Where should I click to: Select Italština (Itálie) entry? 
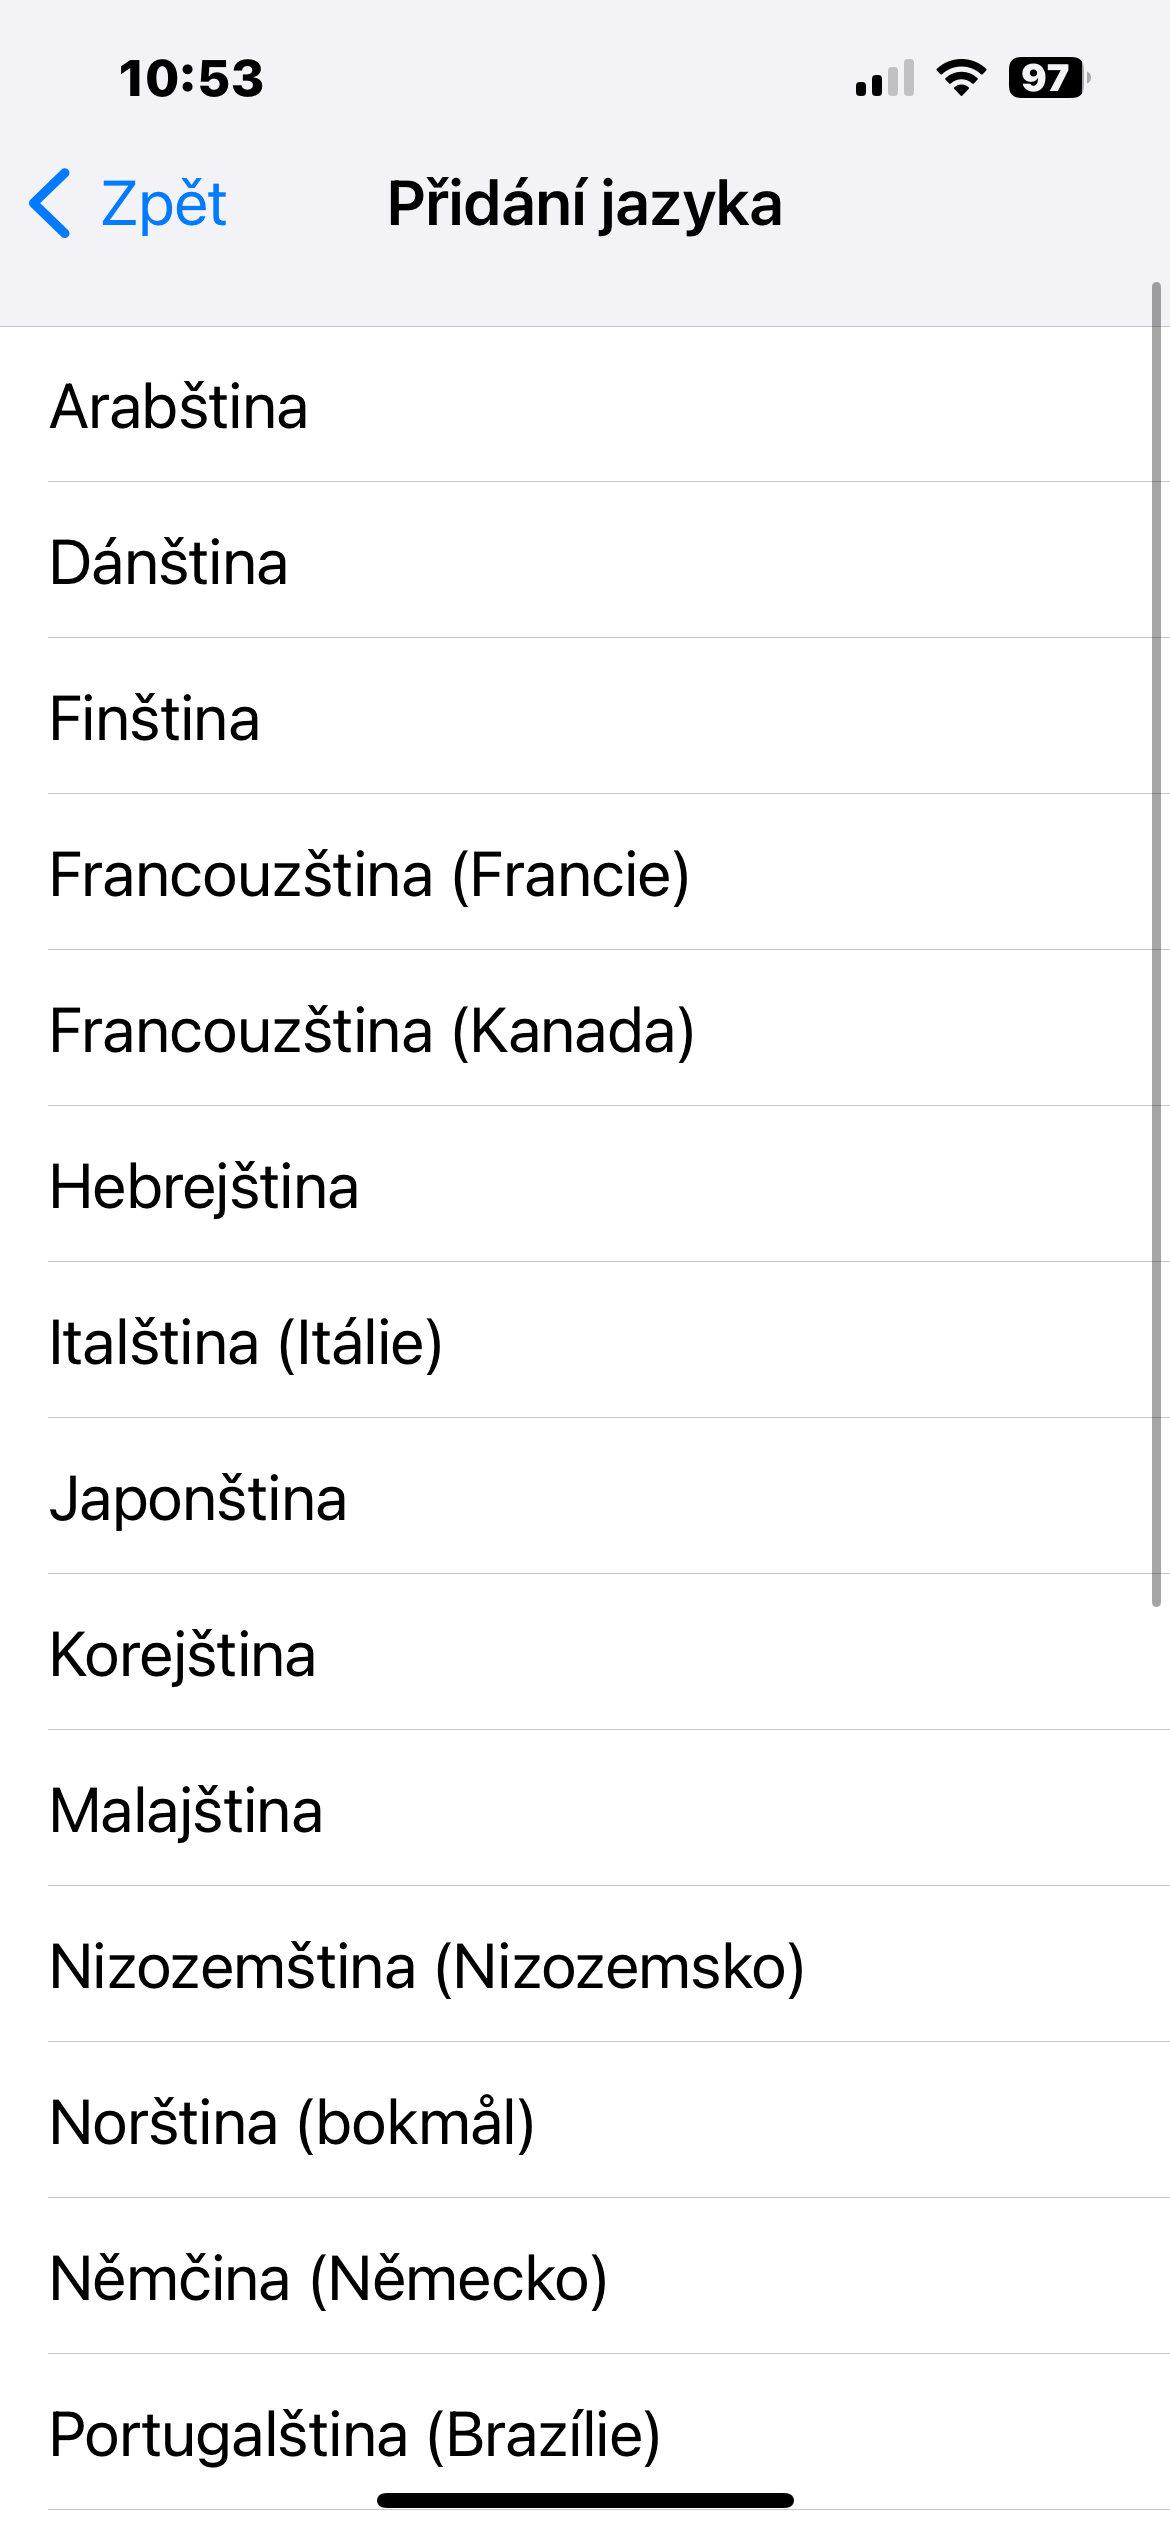[246, 1342]
